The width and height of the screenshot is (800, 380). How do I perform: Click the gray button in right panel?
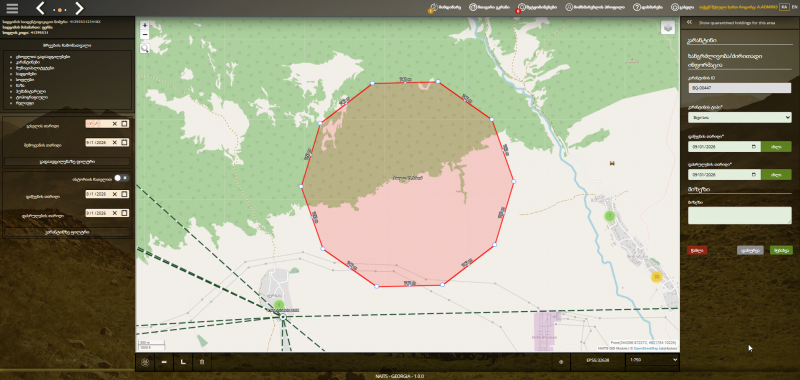(x=750, y=250)
